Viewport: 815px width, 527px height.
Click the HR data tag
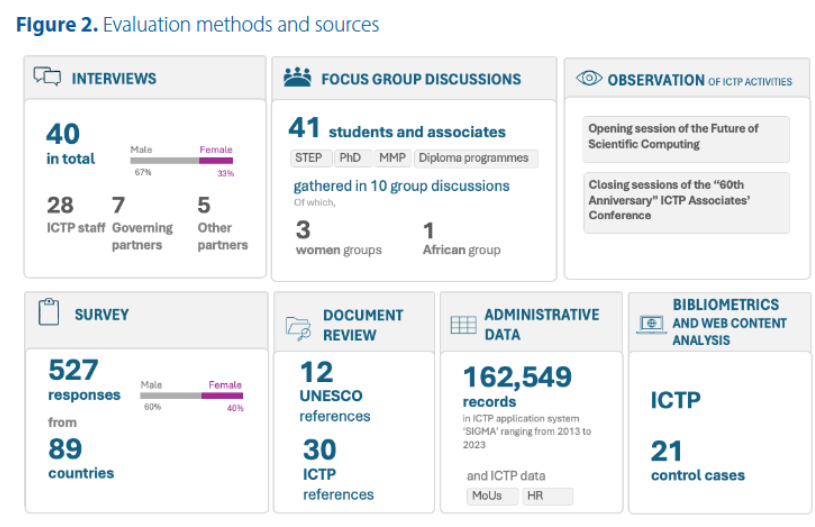(x=547, y=496)
